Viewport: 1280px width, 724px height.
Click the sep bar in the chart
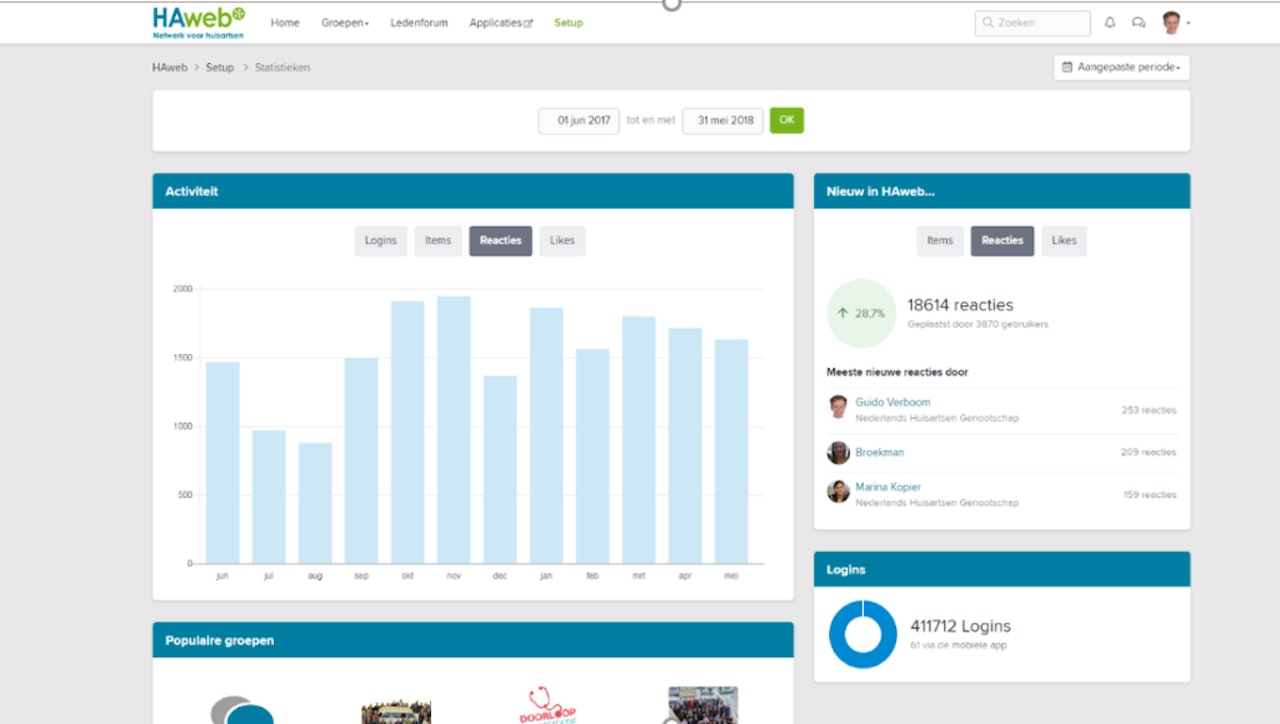coord(361,461)
